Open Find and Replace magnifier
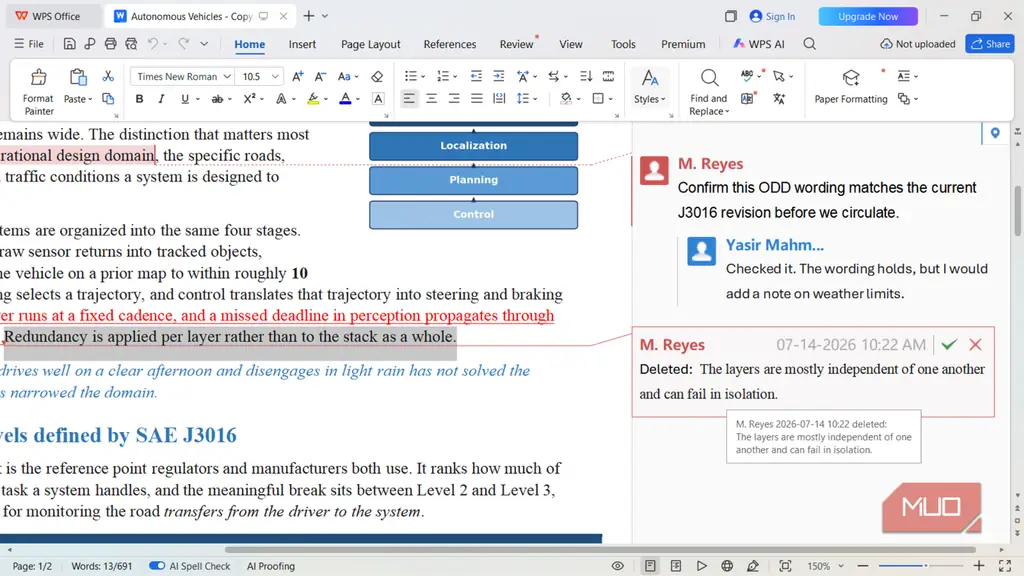 click(709, 78)
